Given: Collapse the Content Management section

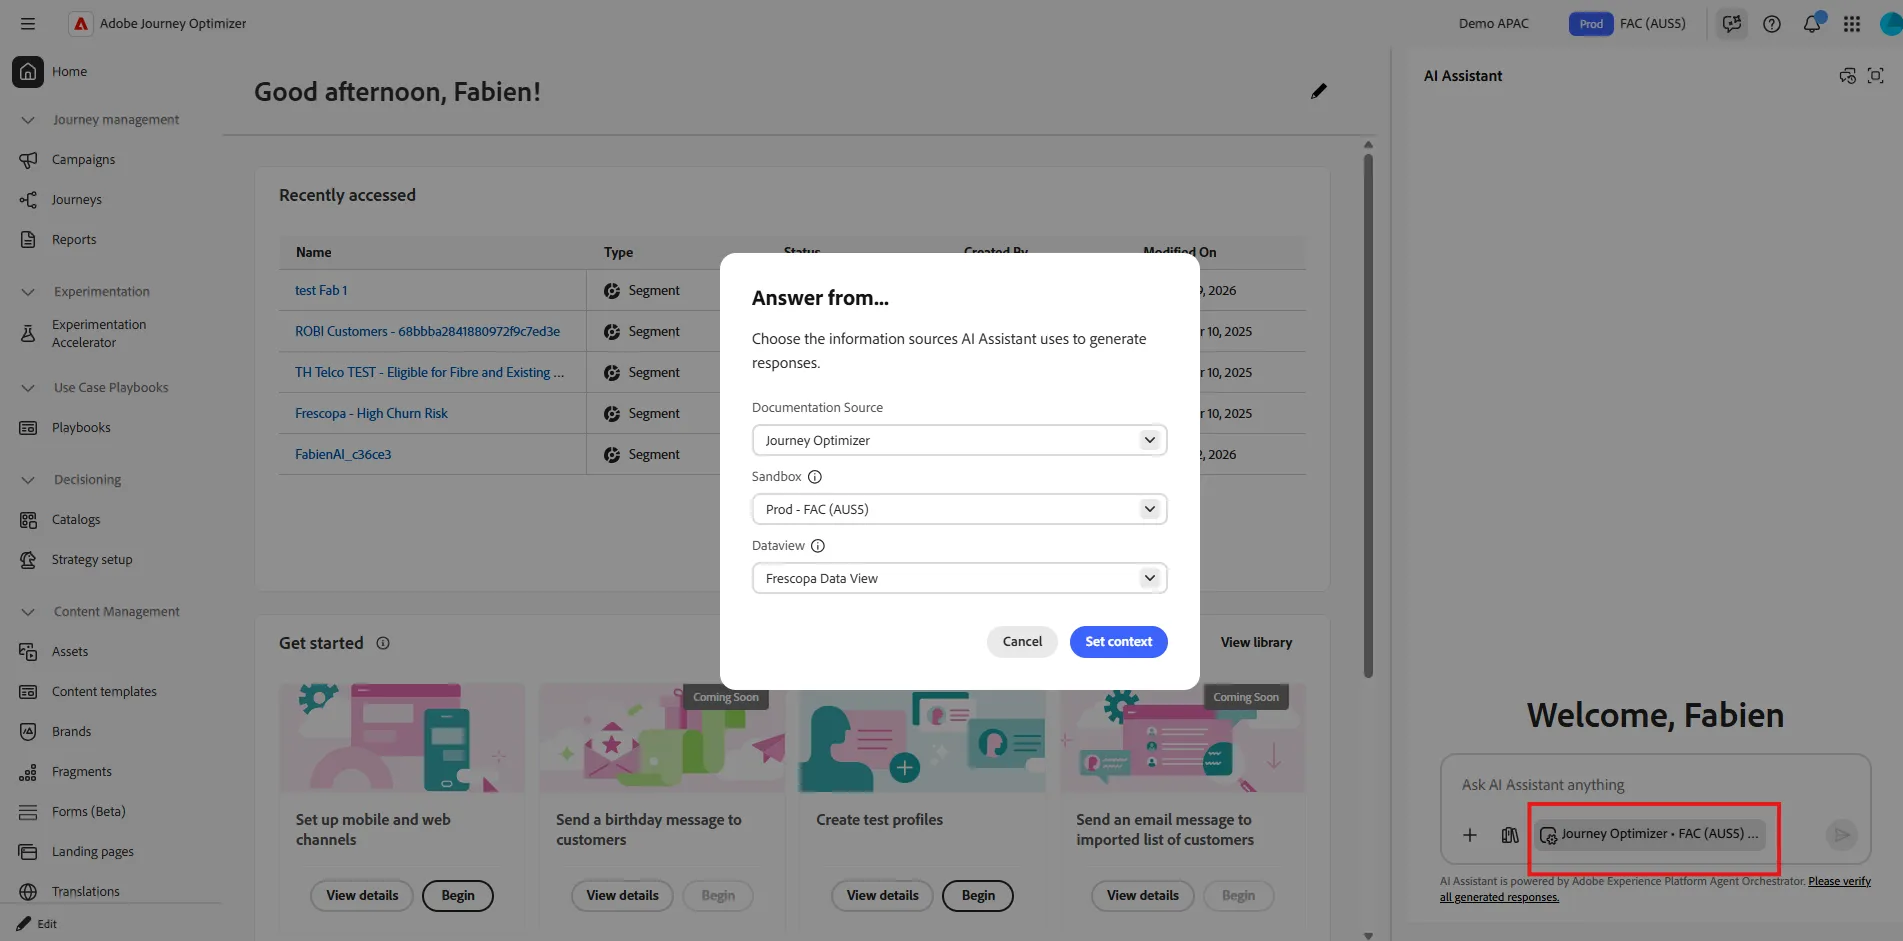Looking at the screenshot, I should 28,612.
